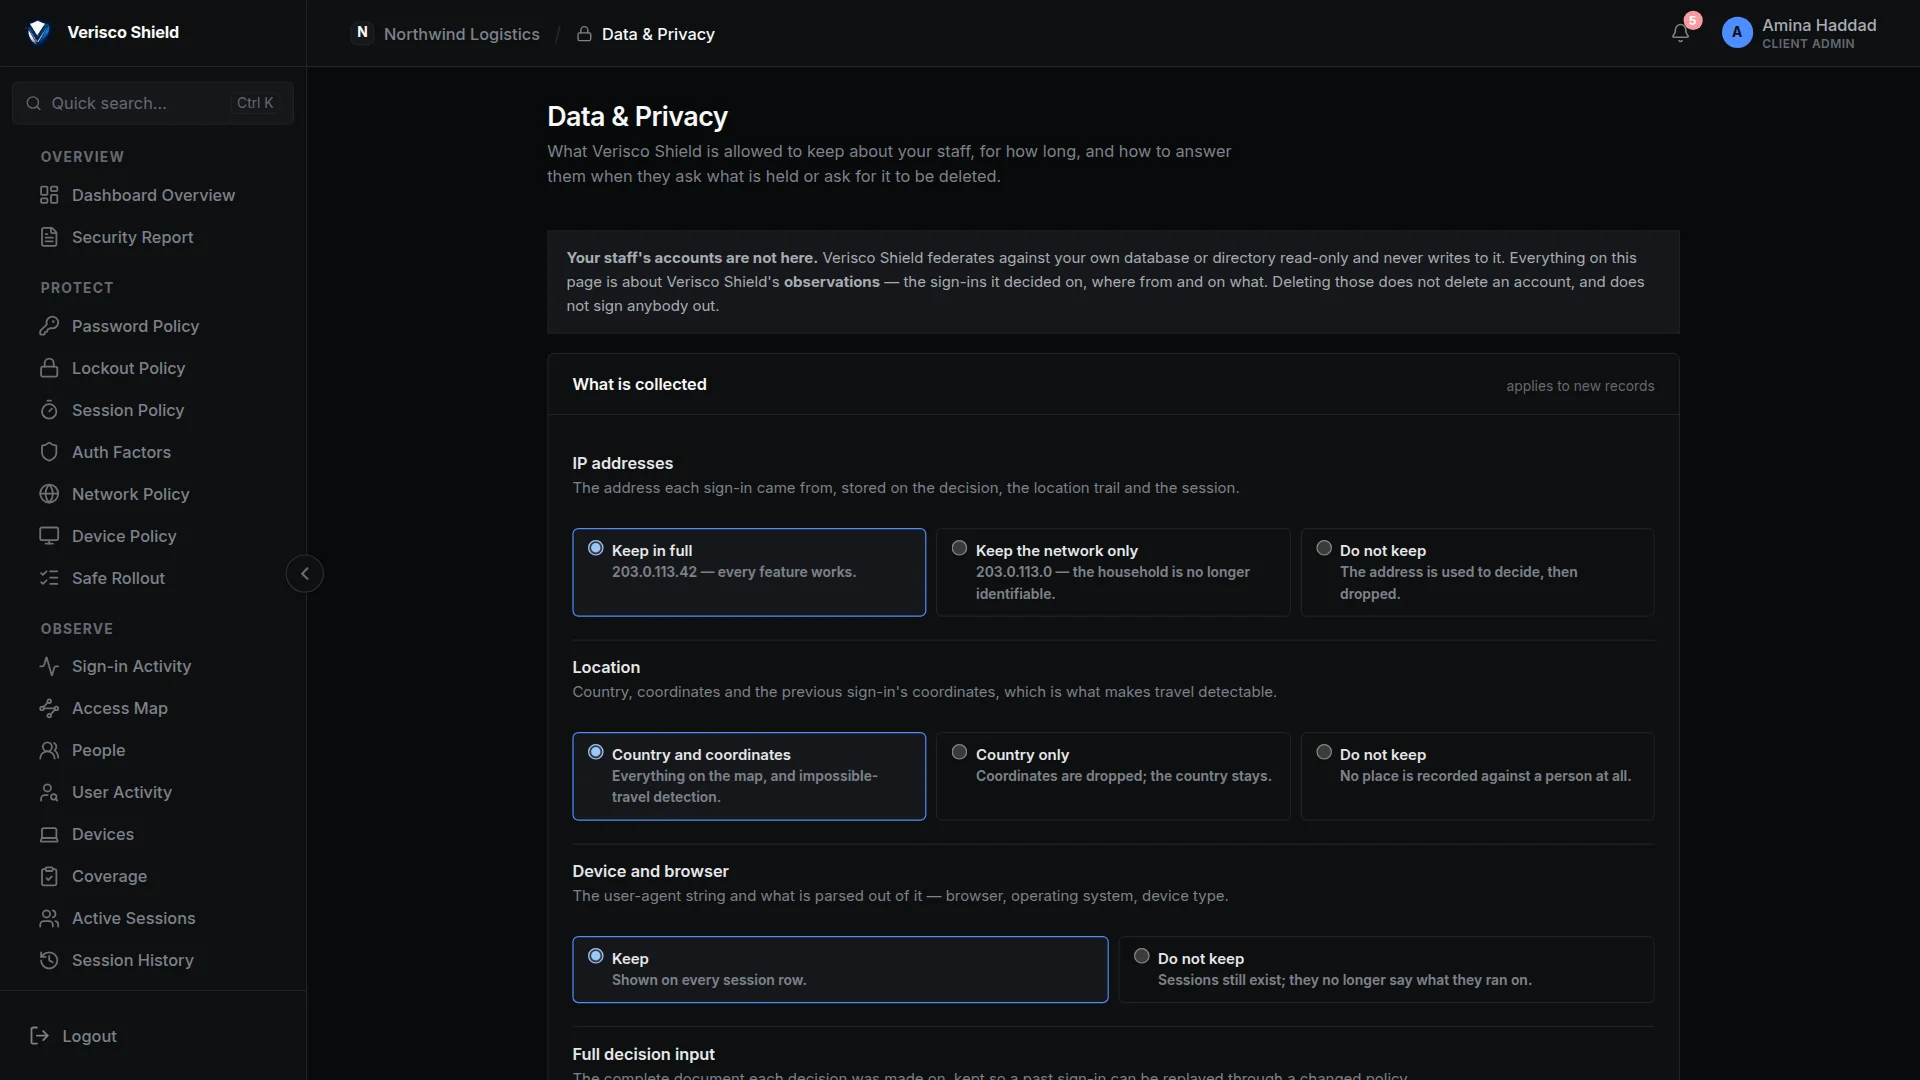Choose Do not keep for IP addresses
Viewport: 1920px width, 1080px height.
click(x=1477, y=572)
